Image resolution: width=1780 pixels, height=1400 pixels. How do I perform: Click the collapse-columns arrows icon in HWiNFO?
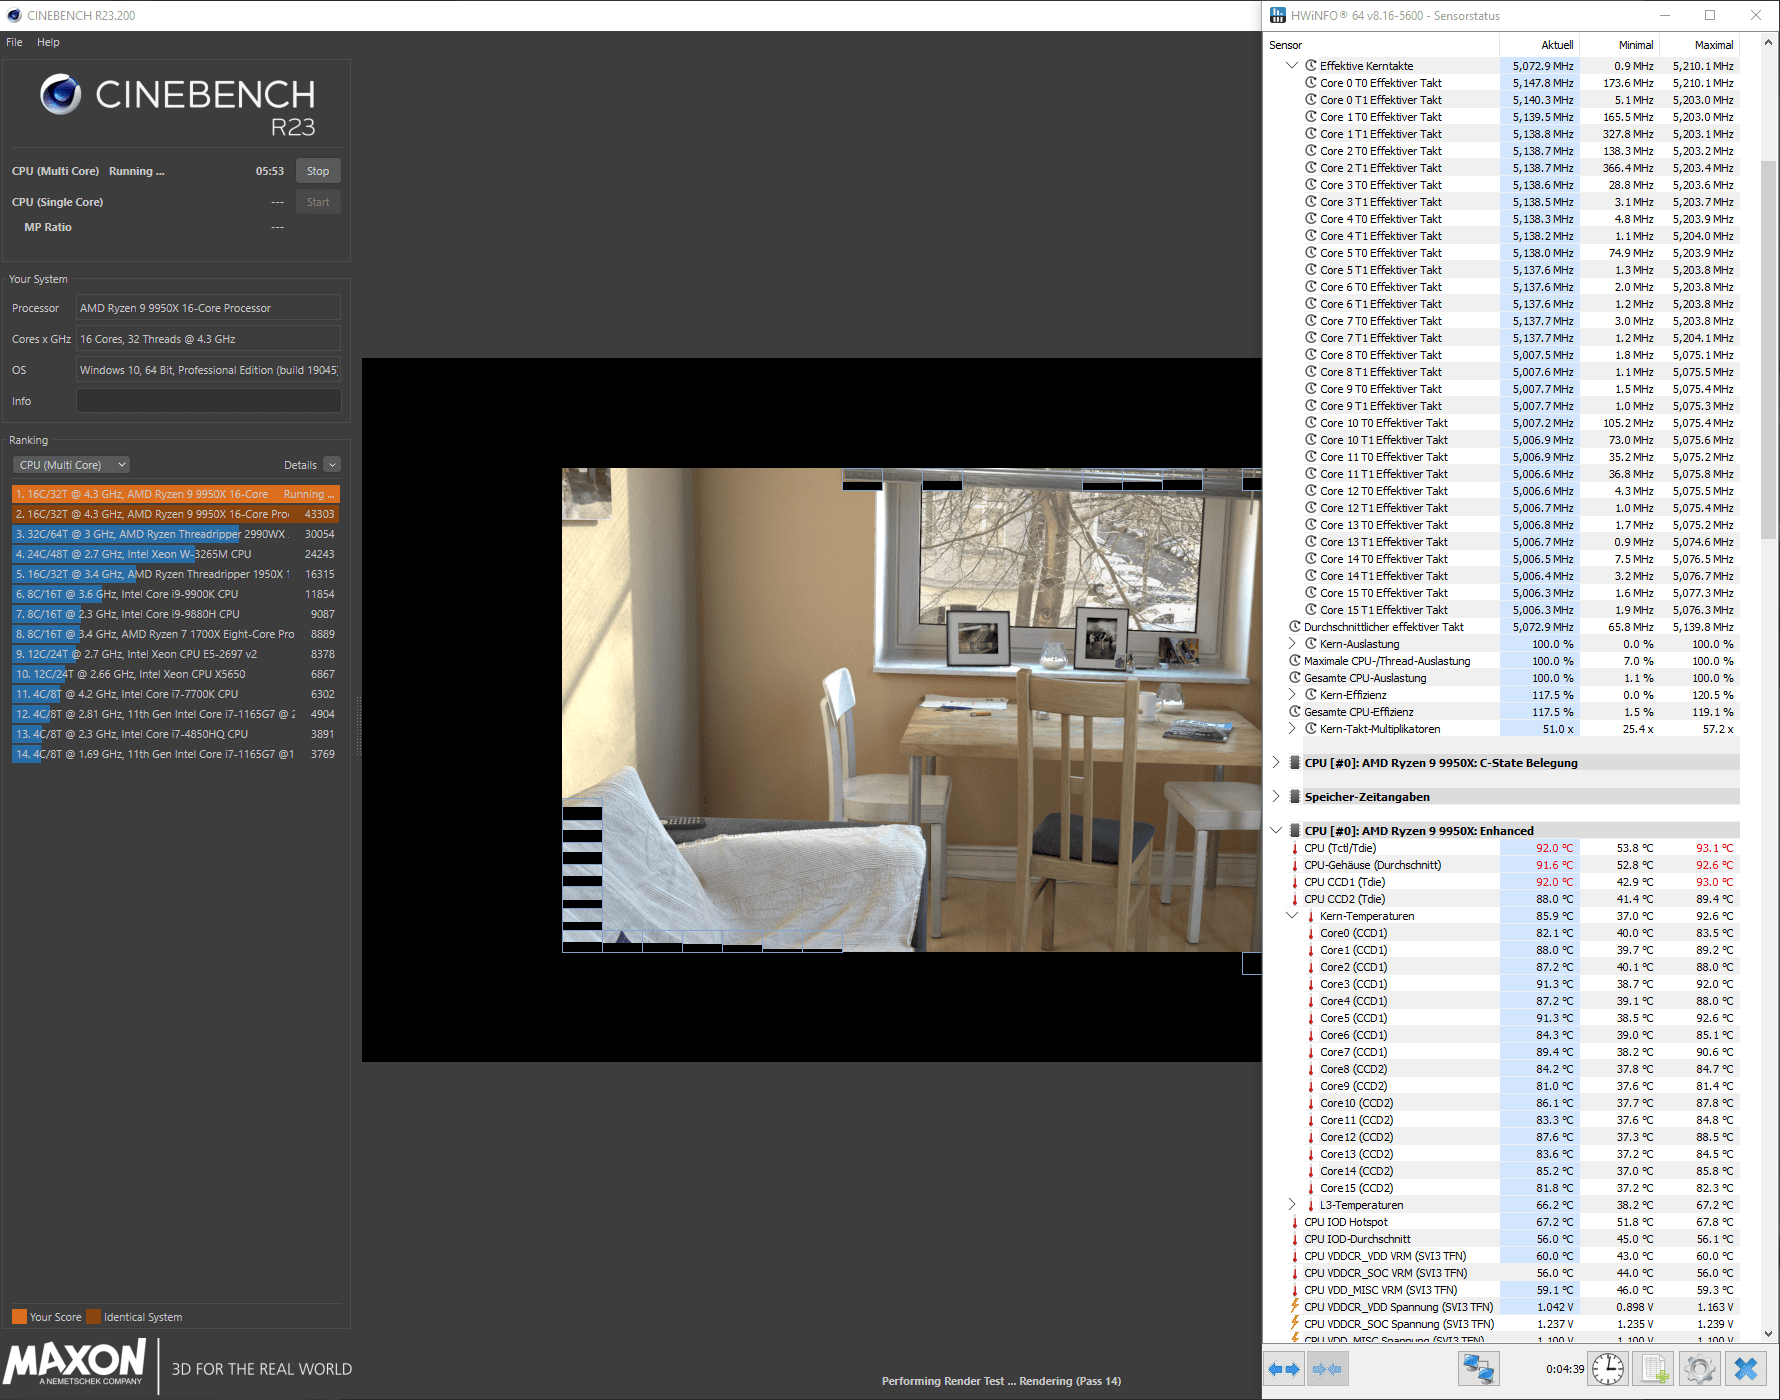[1327, 1369]
